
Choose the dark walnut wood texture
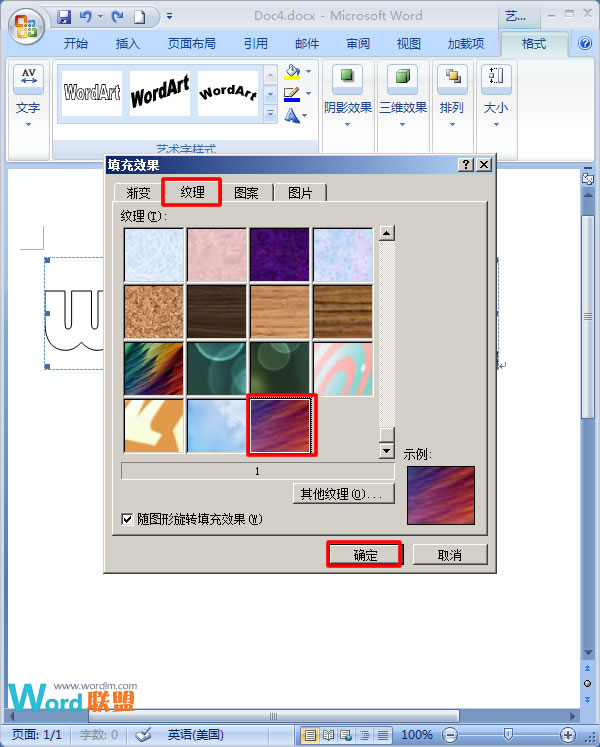click(x=217, y=312)
